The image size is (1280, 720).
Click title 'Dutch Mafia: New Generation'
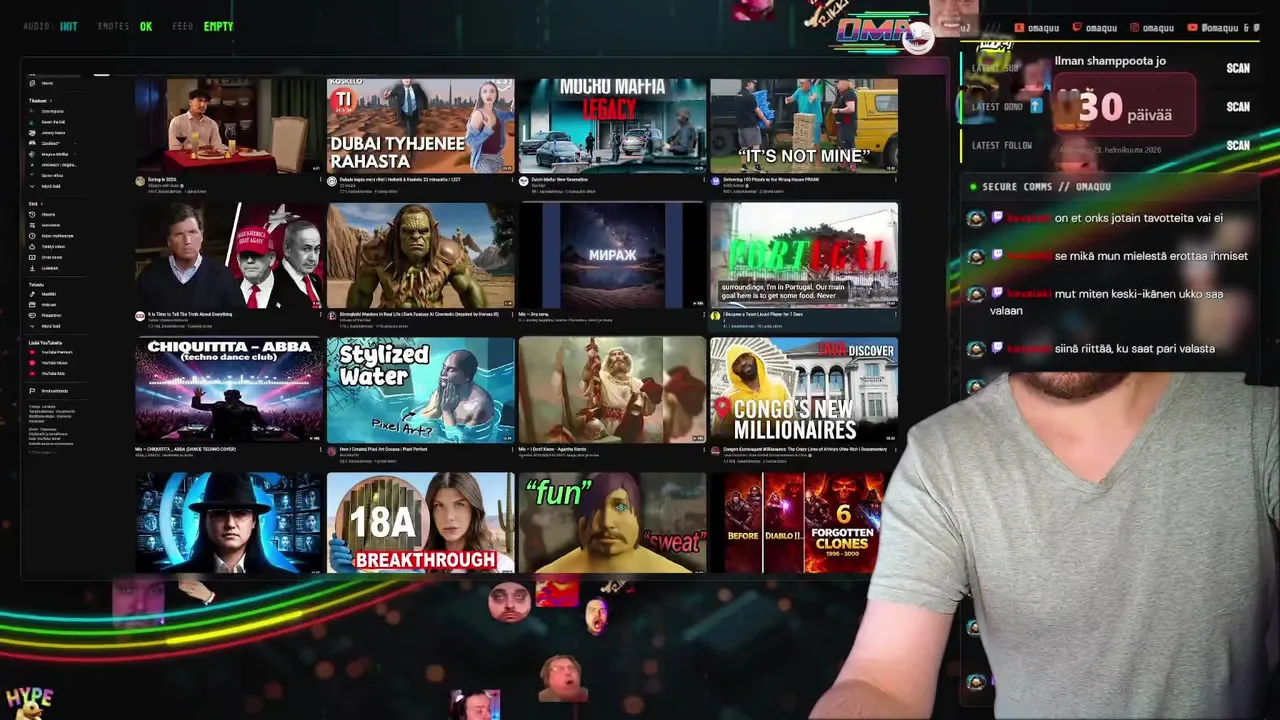560,179
